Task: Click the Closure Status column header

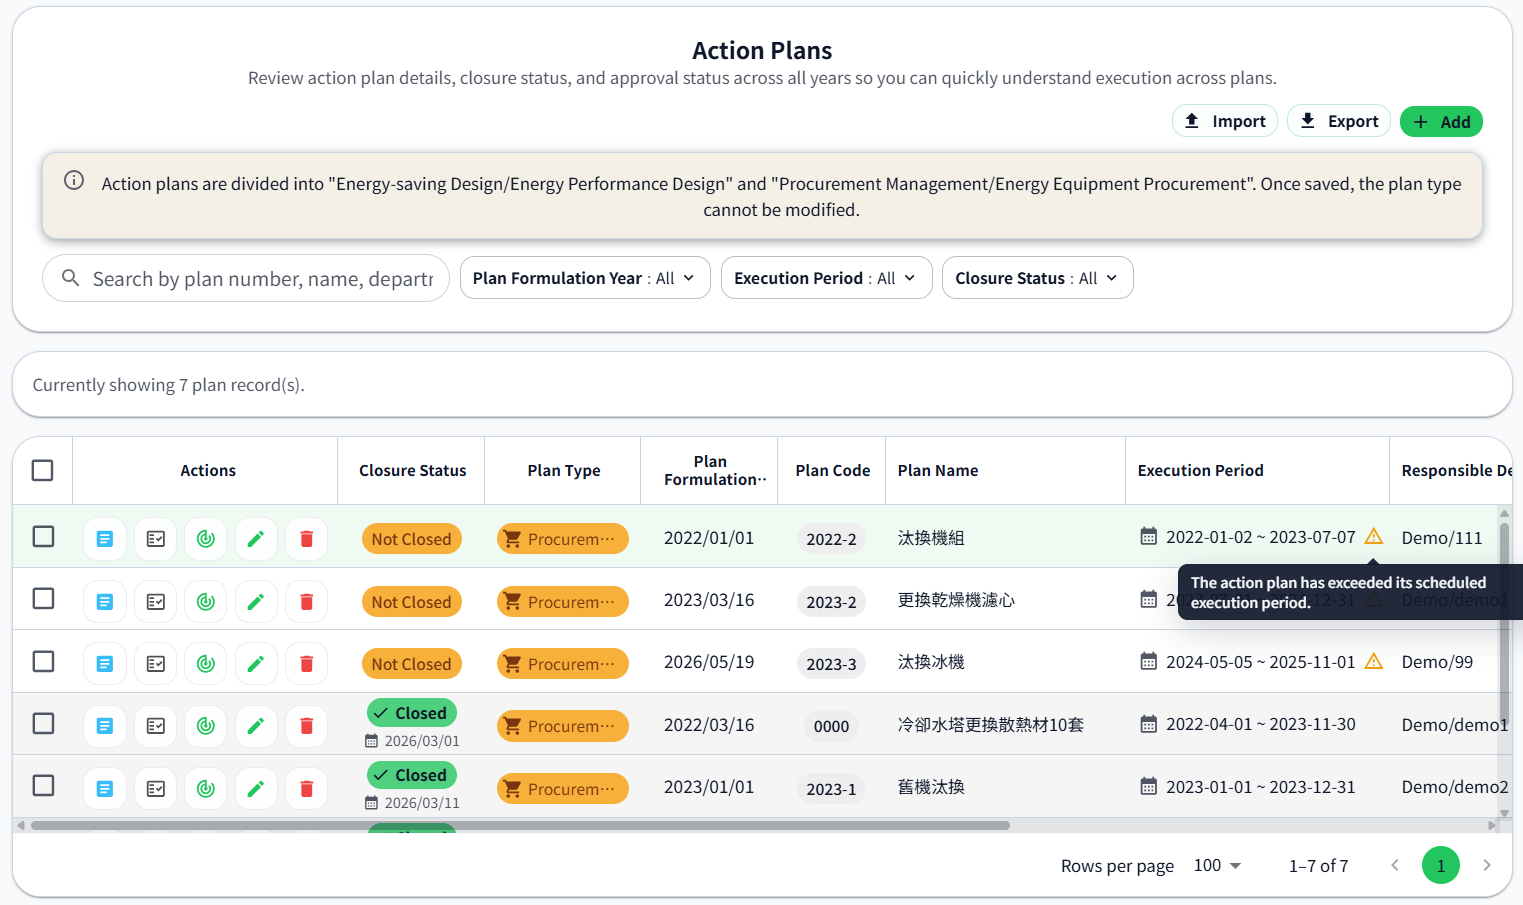Action: 413,470
